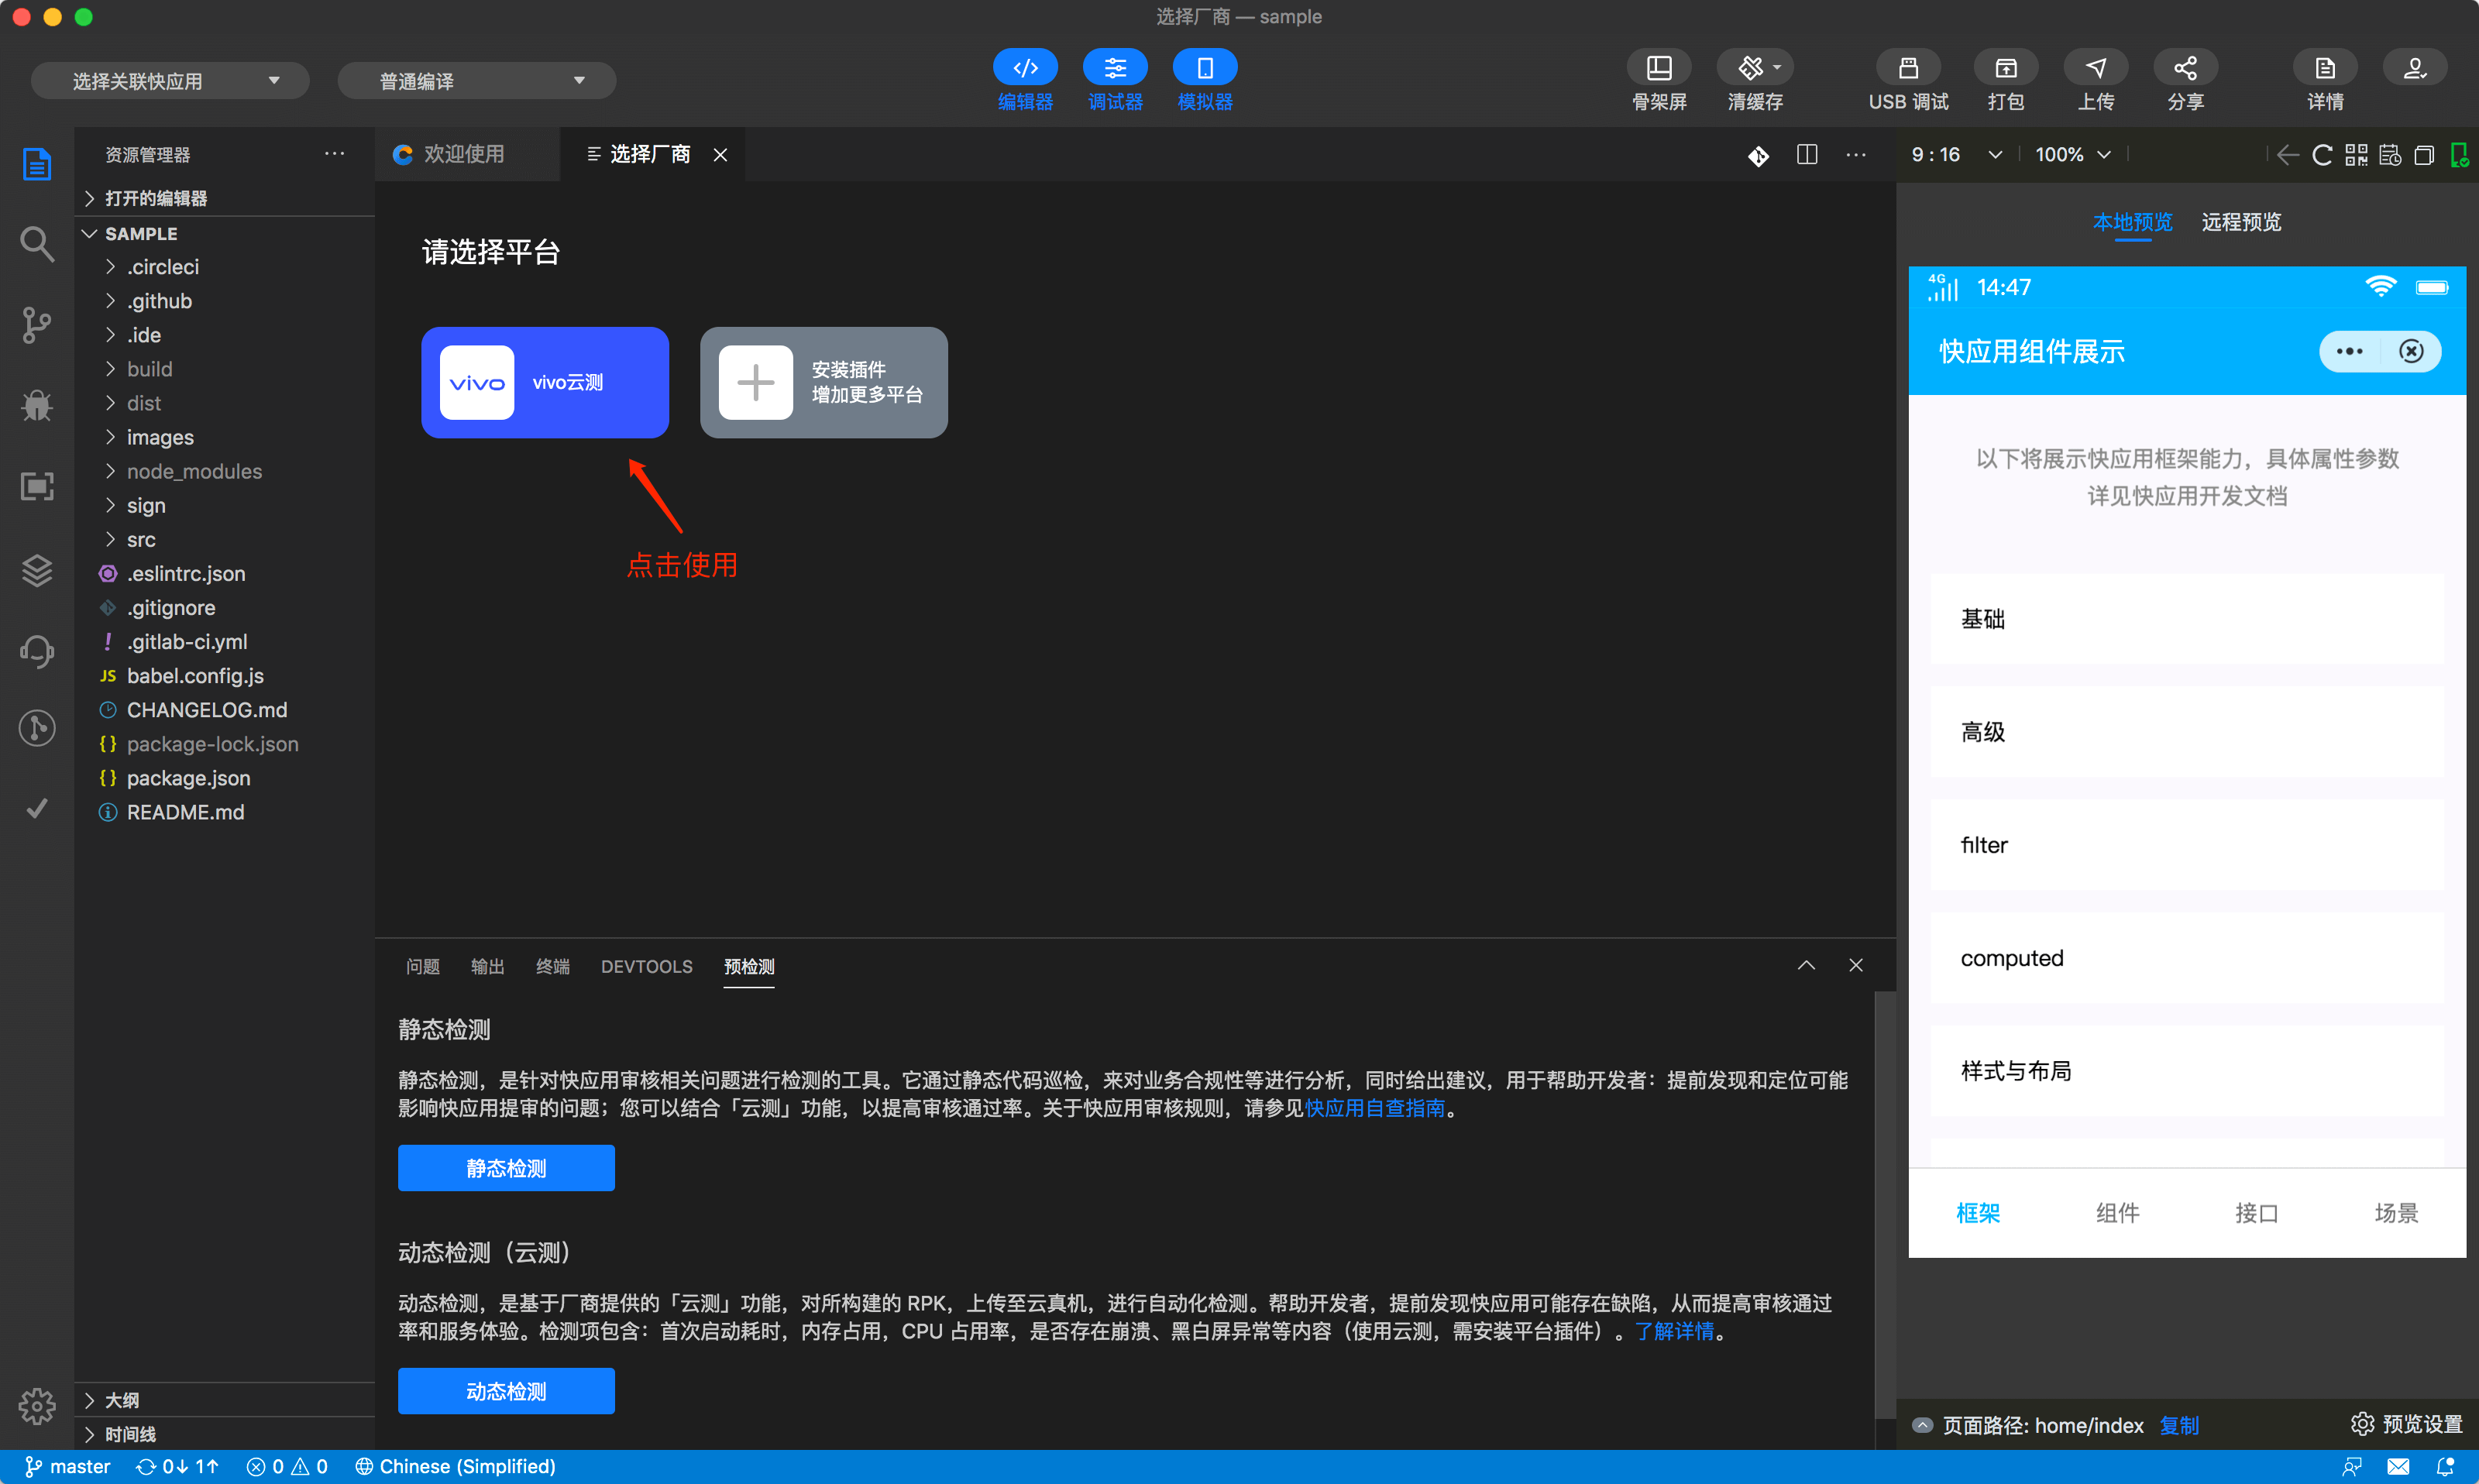Open search in the activity bar
Viewport: 2479px width, 1484px height.
[x=37, y=243]
